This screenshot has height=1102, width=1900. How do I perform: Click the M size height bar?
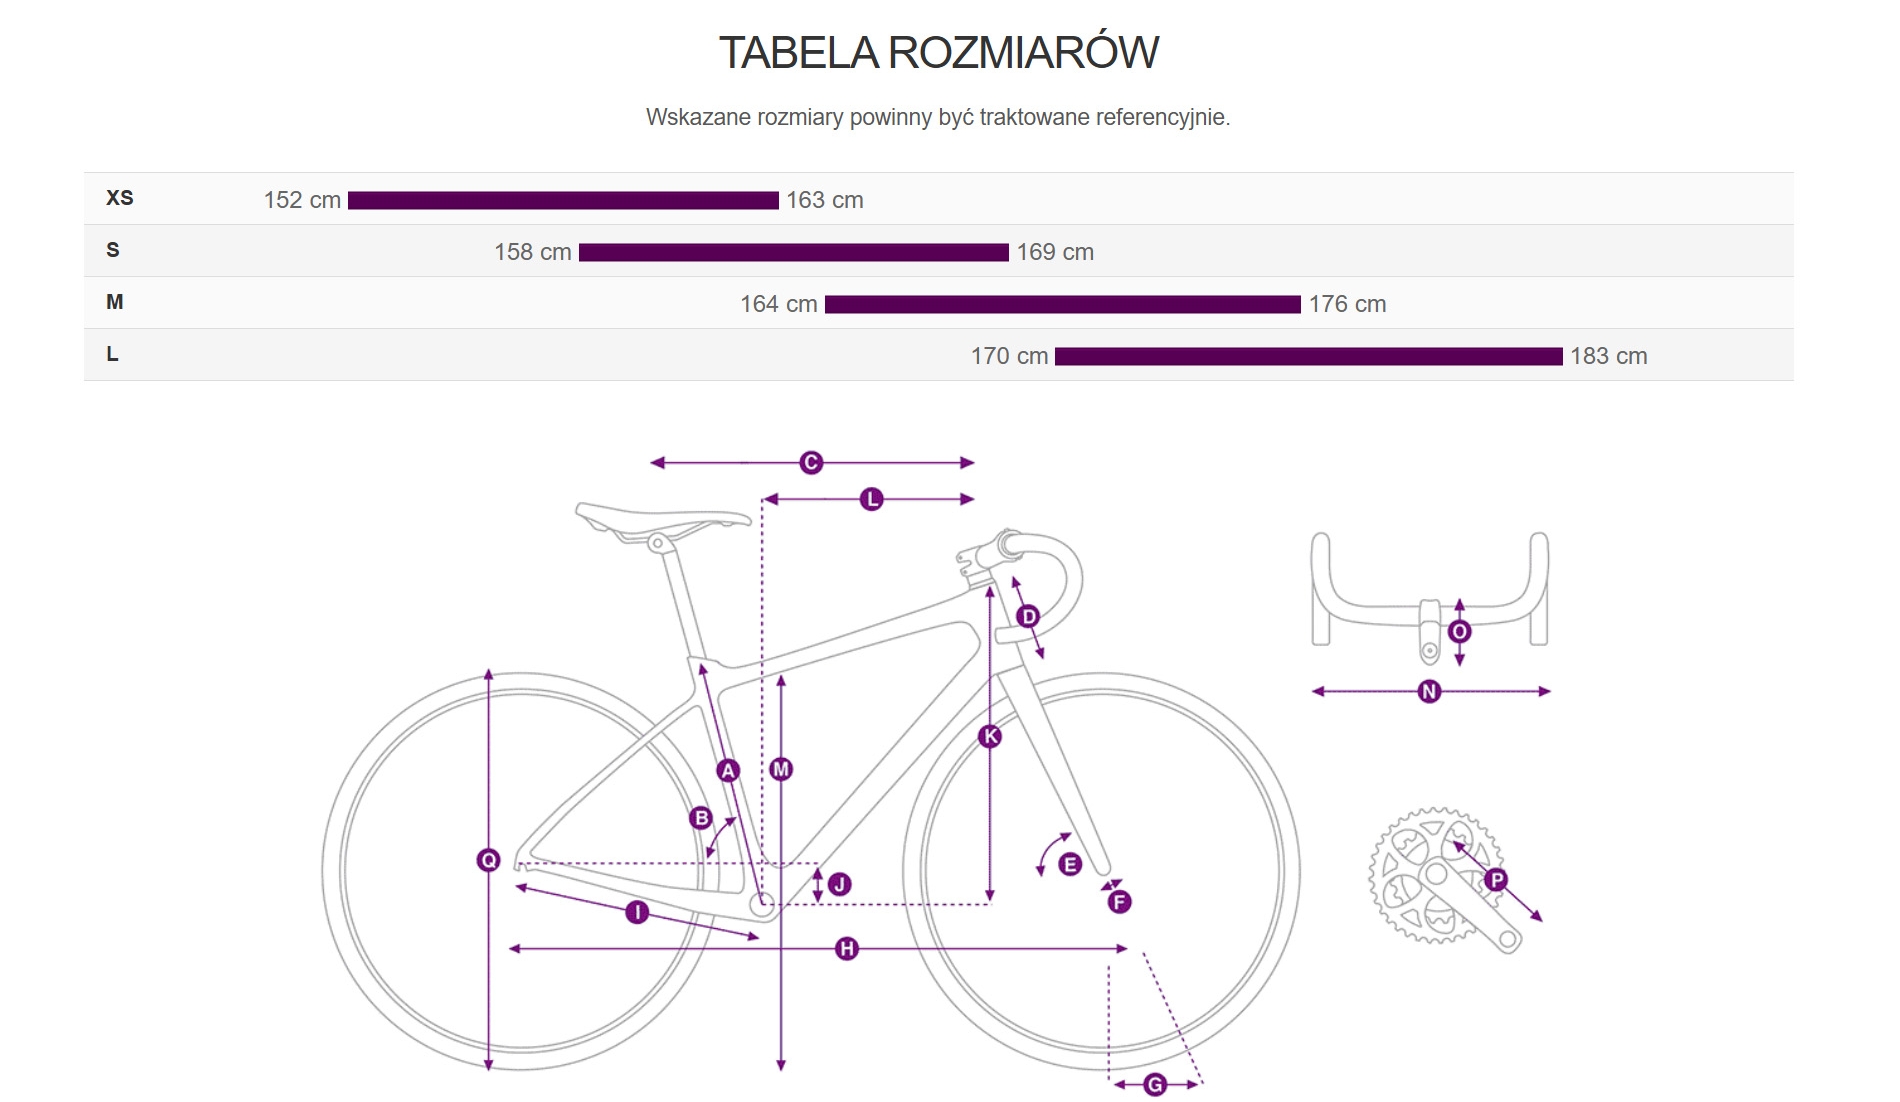(1062, 304)
